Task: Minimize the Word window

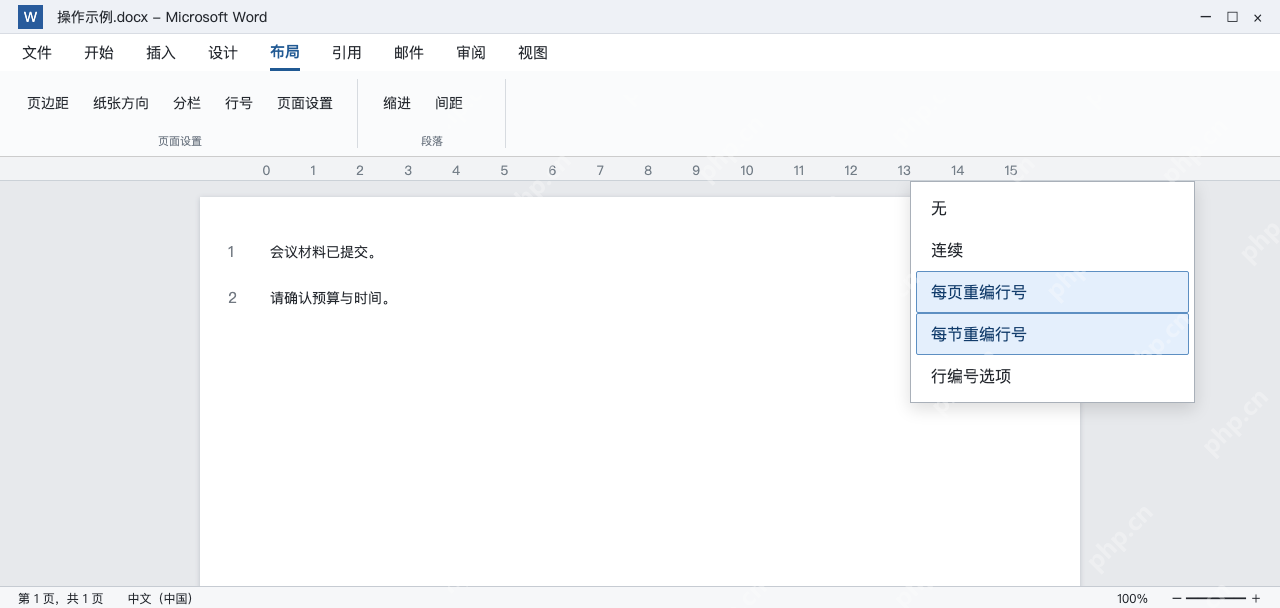Action: coord(1207,17)
